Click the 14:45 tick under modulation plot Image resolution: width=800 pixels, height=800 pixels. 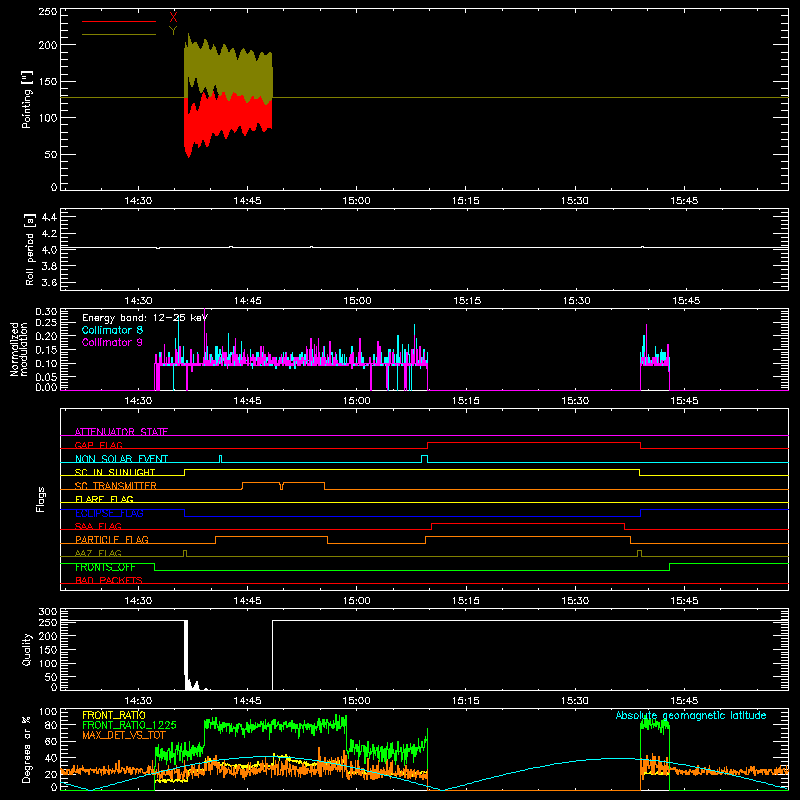tap(247, 401)
